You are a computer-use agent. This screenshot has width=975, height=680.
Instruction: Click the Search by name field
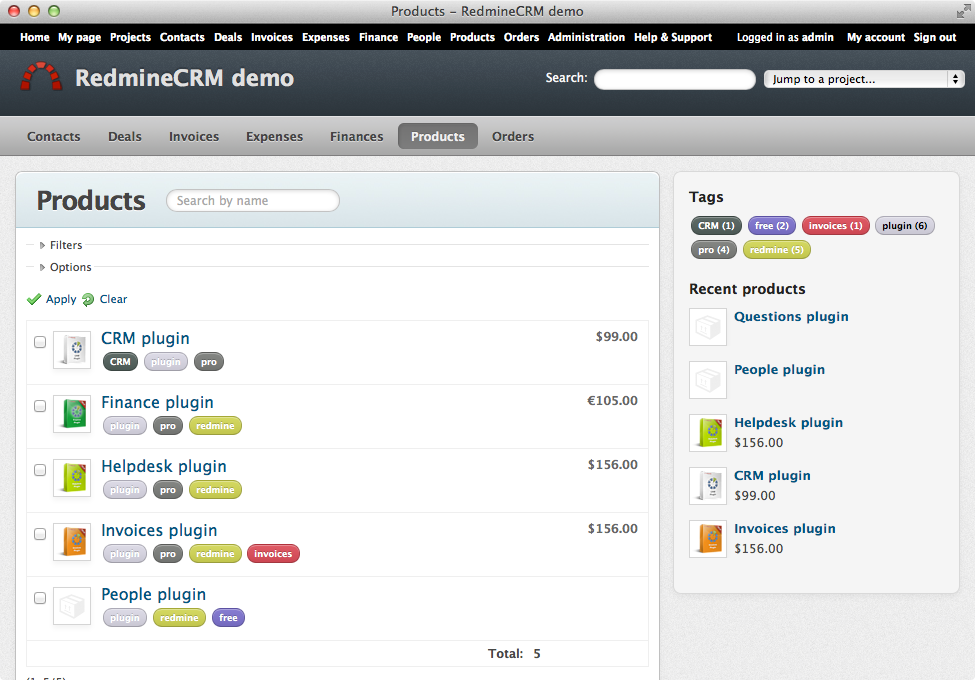[252, 201]
